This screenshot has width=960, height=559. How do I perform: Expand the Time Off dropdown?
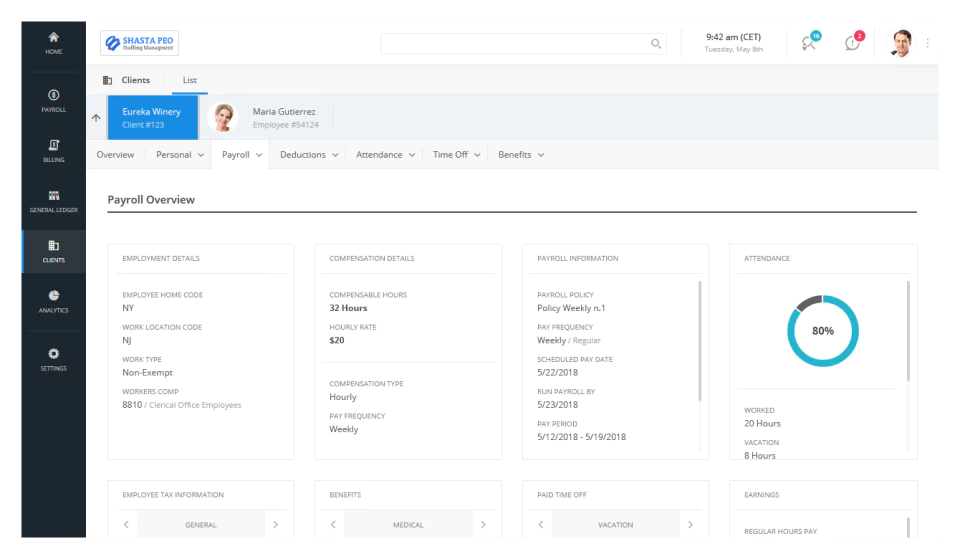pos(456,155)
